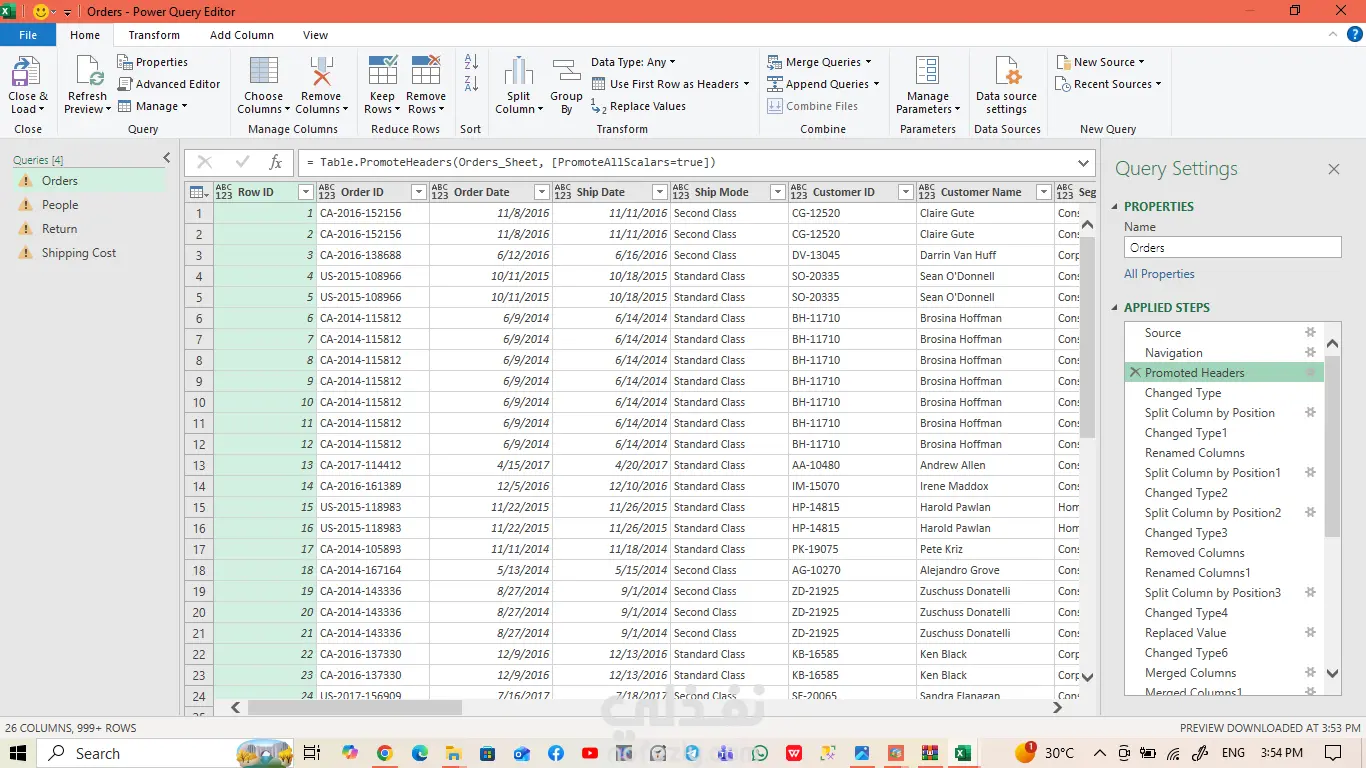Open the gear settings for the Navigation step
This screenshot has width=1366, height=768.
[x=1310, y=353]
